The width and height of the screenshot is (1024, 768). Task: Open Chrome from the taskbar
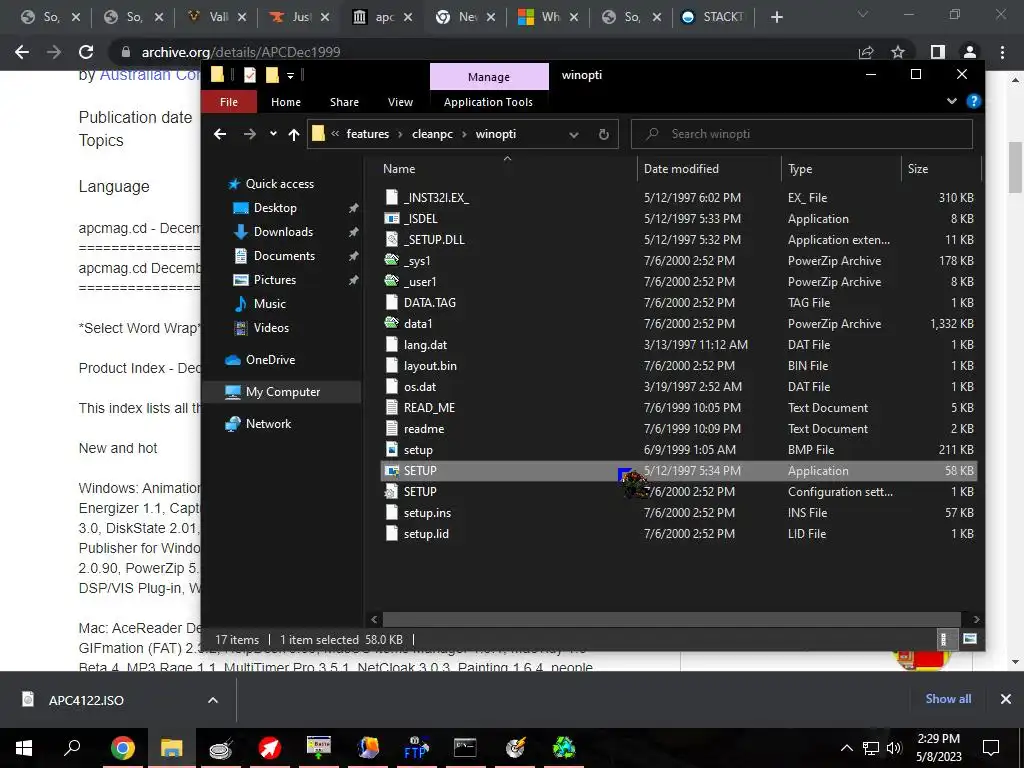(123, 747)
